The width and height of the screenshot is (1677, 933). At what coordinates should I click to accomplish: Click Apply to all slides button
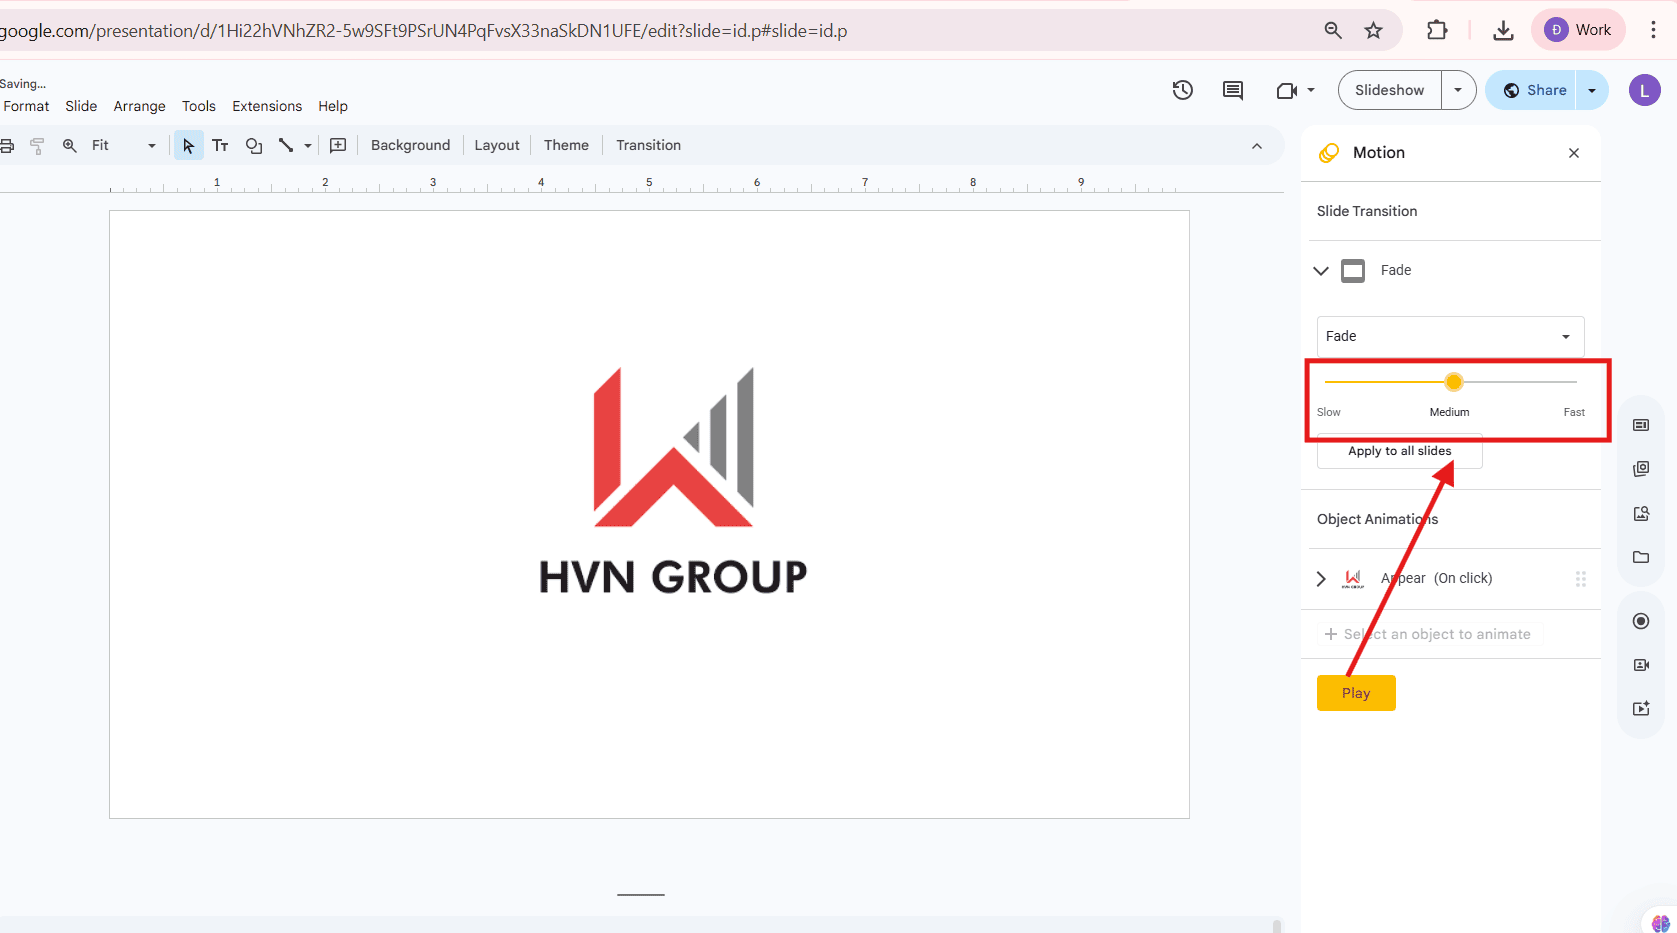pyautogui.click(x=1399, y=452)
